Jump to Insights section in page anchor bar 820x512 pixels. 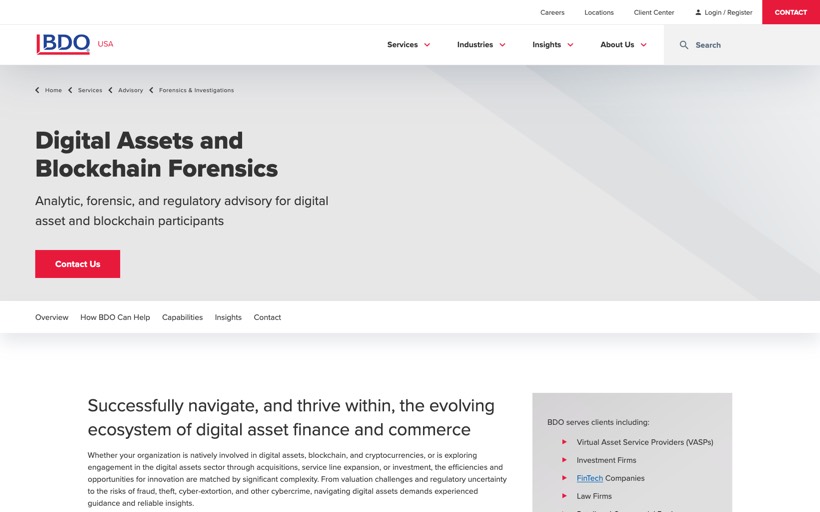(x=228, y=317)
